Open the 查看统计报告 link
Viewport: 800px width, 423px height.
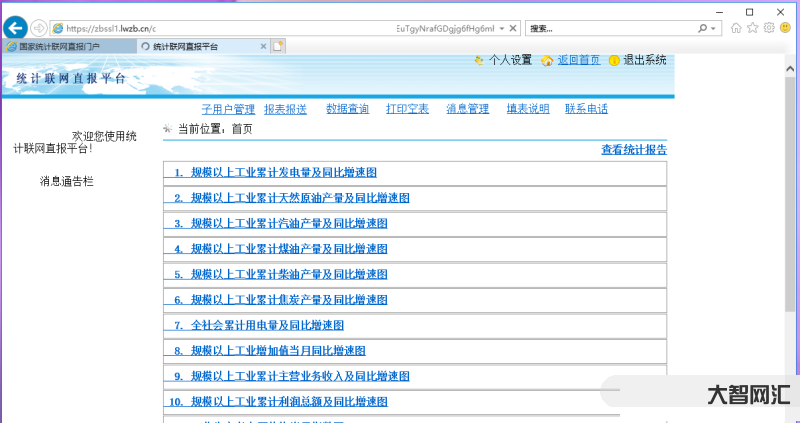[633, 150]
